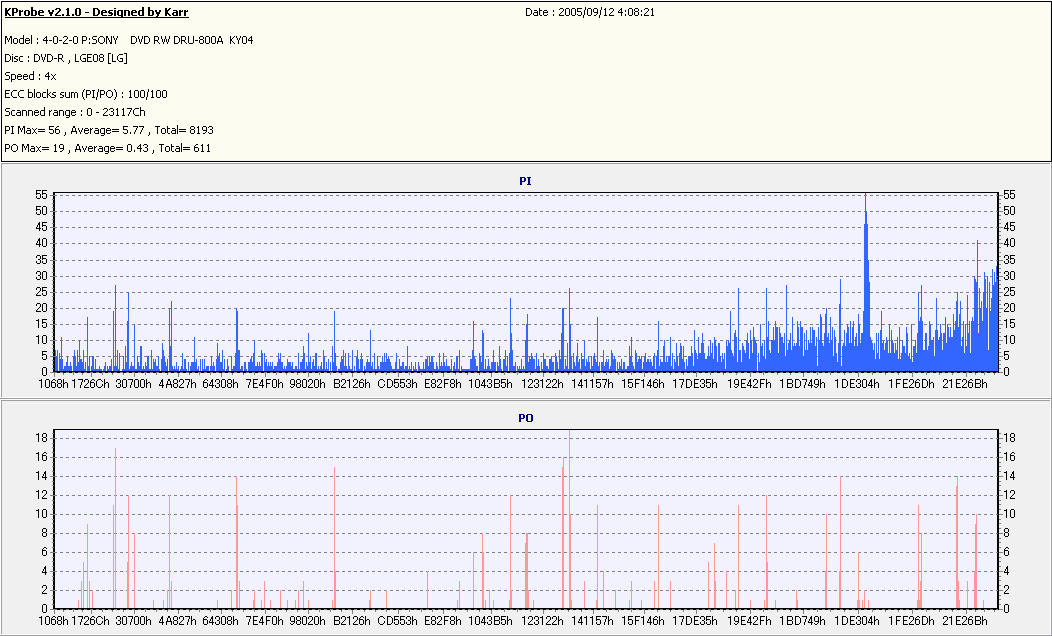Click 19E42Fh under the PO chart
This screenshot has width=1052, height=636.
(x=749, y=621)
